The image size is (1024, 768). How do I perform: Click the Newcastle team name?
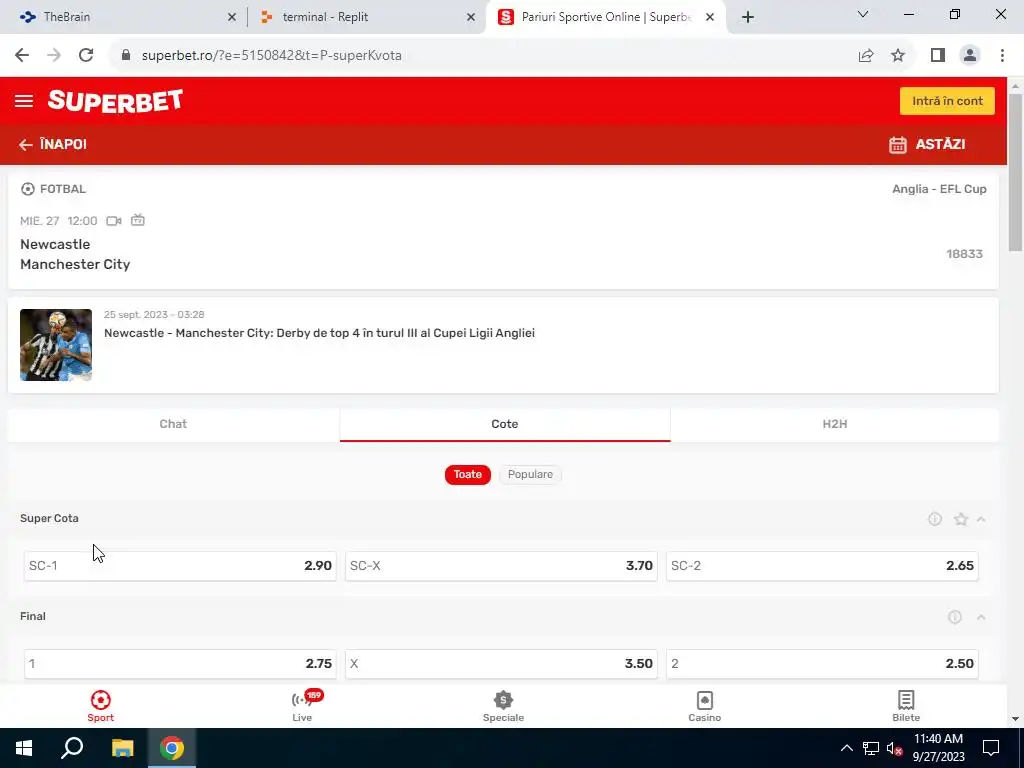point(56,244)
